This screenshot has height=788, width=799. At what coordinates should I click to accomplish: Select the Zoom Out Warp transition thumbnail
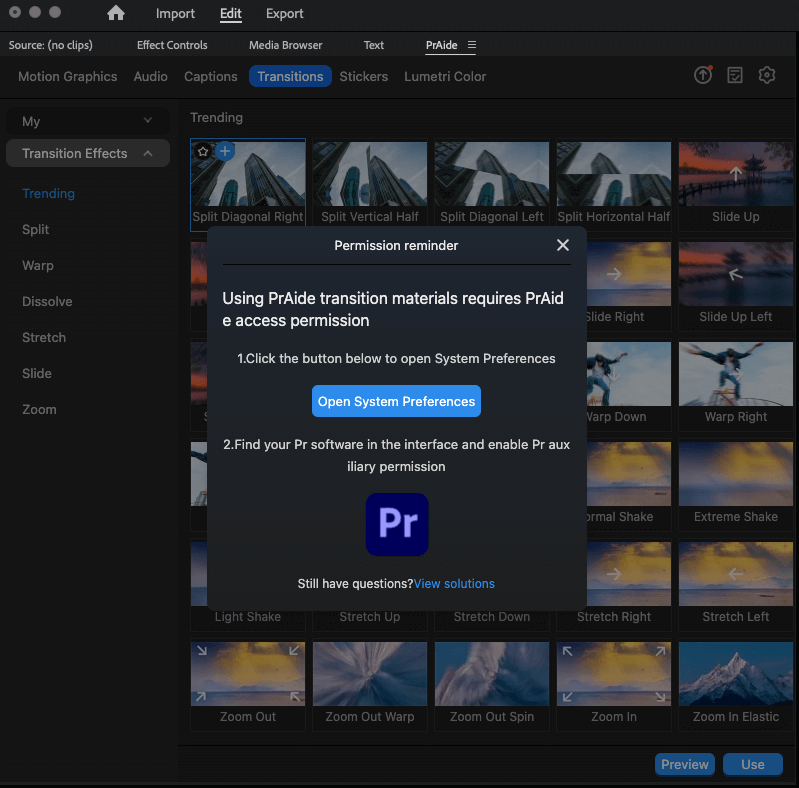pyautogui.click(x=370, y=674)
